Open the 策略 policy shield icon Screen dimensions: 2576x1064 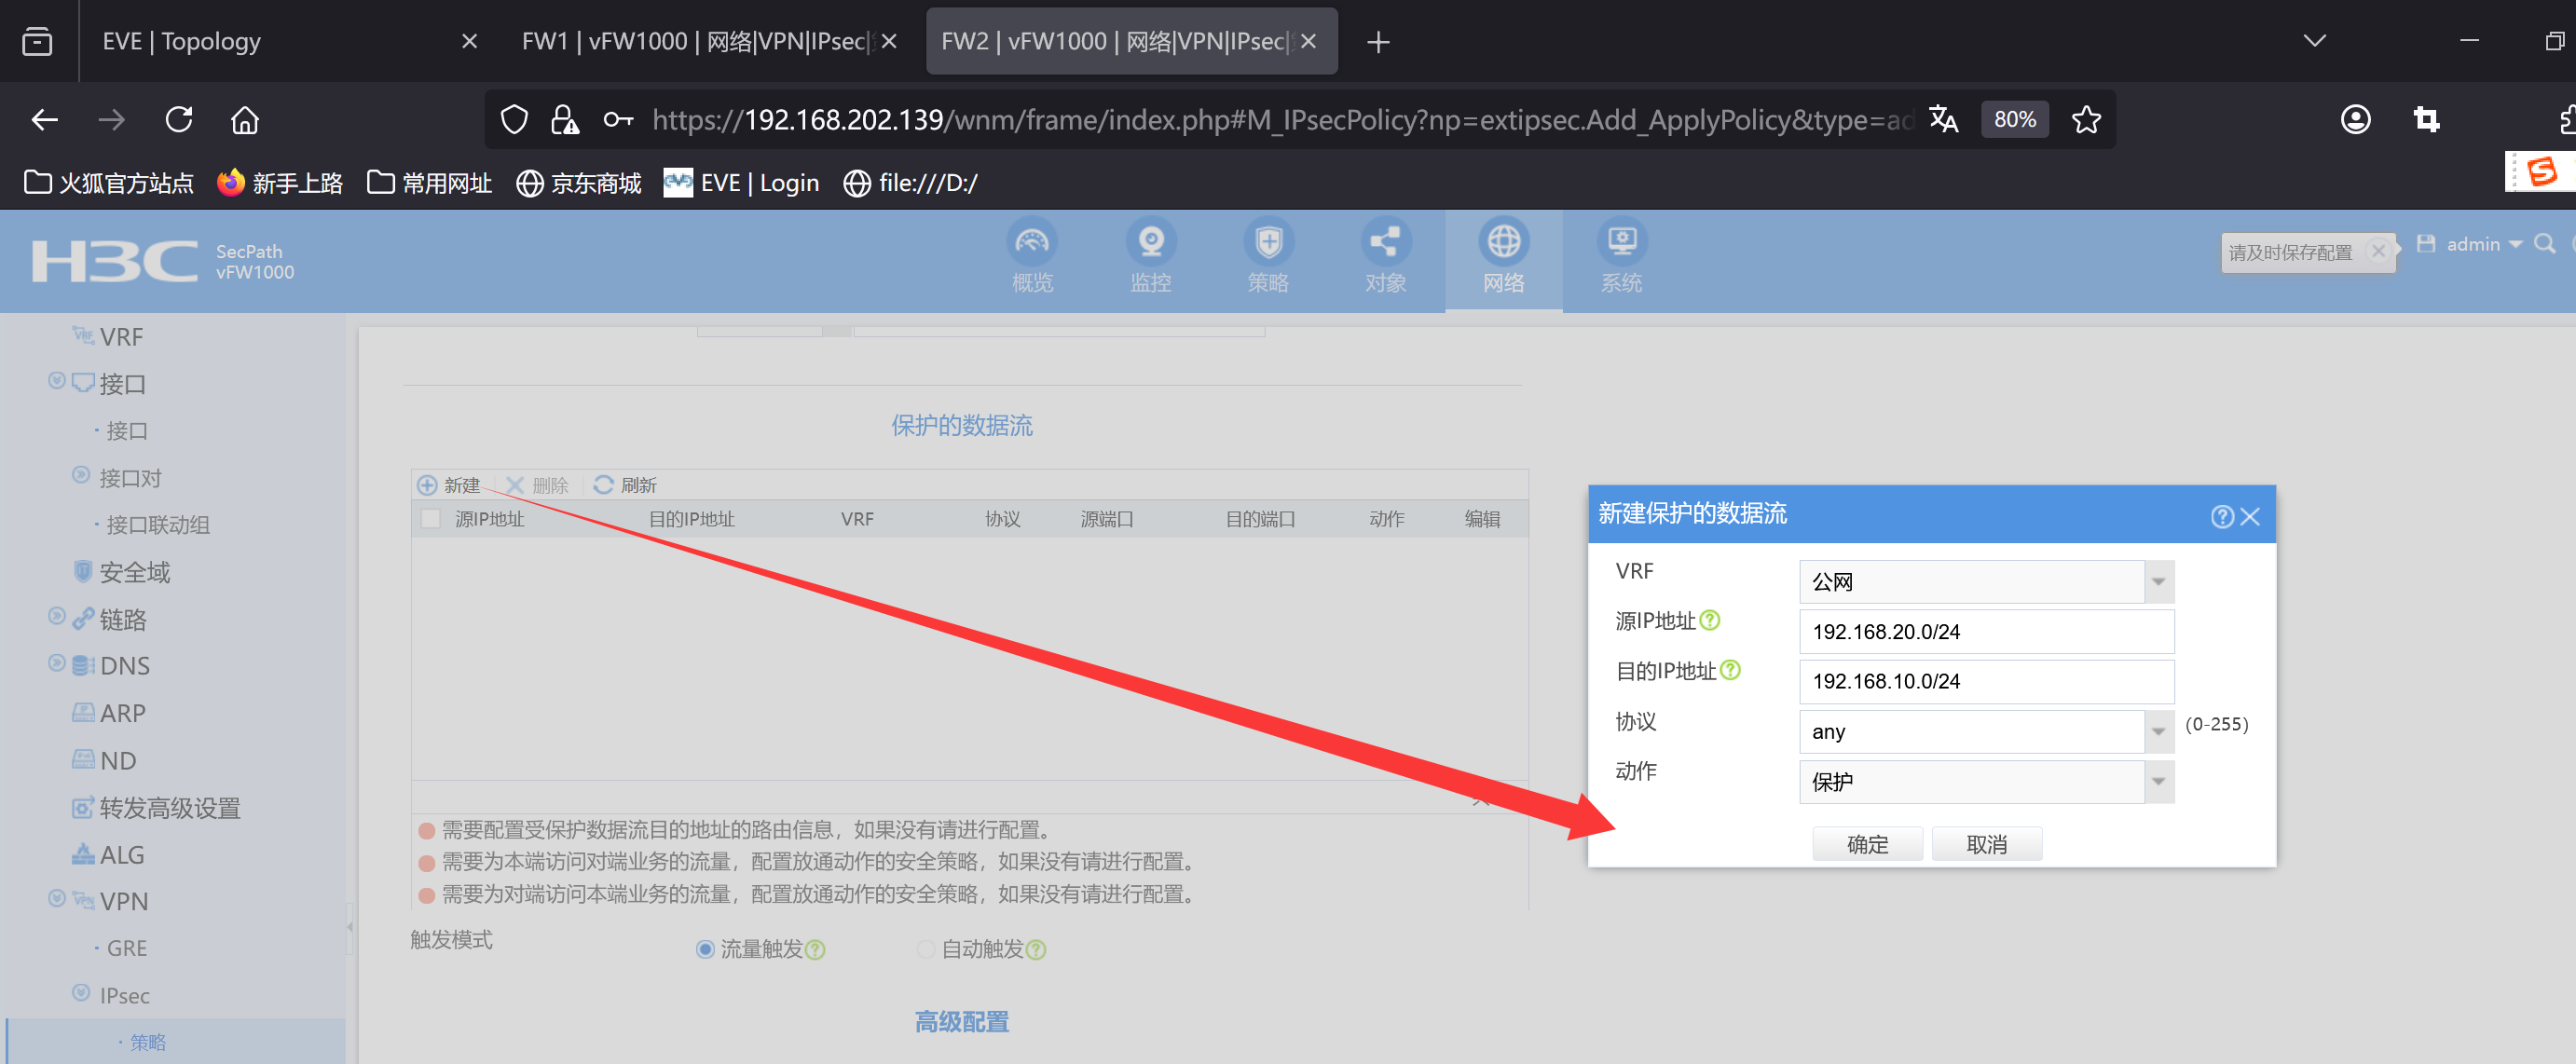(1268, 243)
